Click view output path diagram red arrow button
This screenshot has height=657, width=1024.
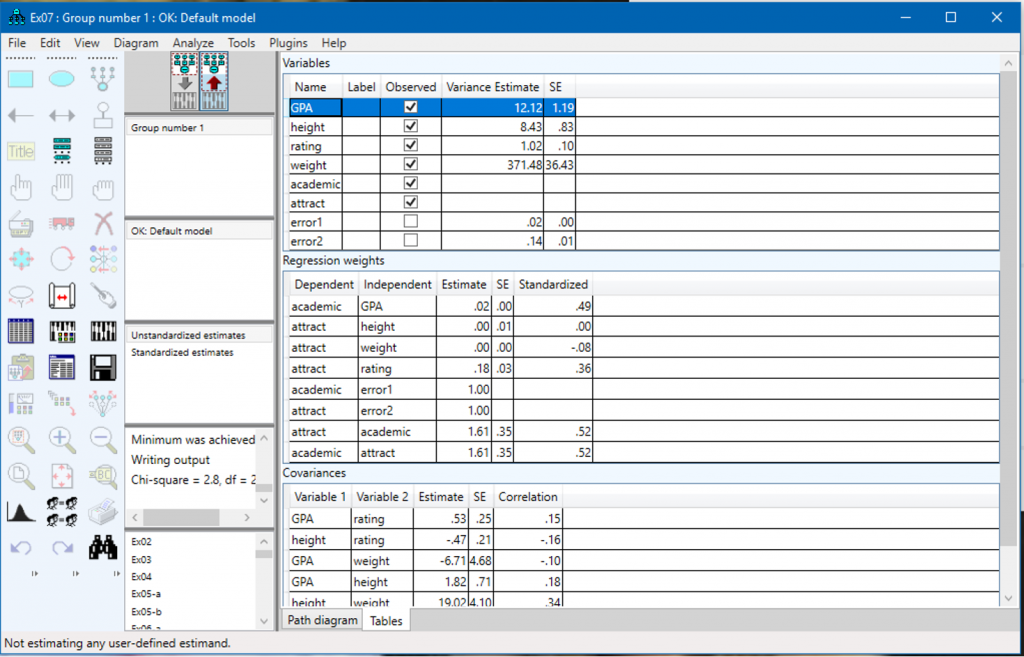(x=214, y=82)
